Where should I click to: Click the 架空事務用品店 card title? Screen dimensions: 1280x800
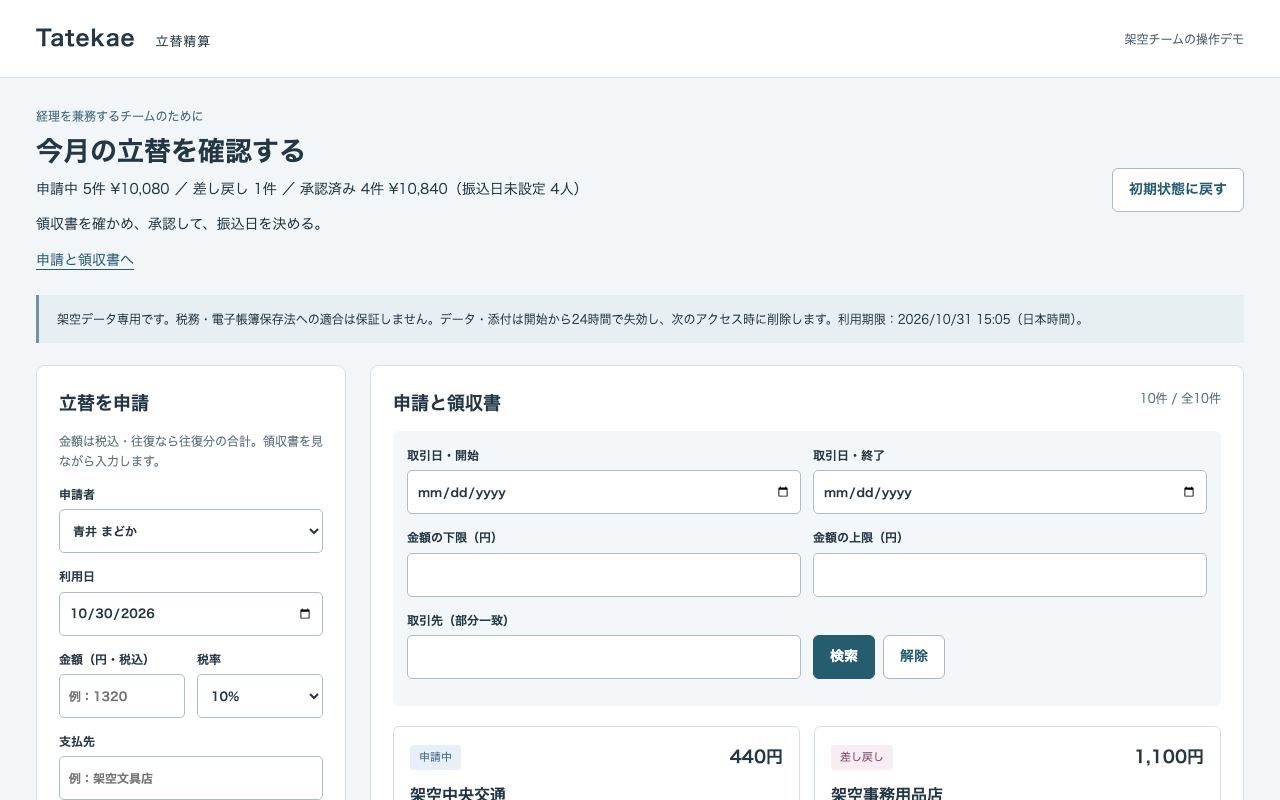(887, 793)
